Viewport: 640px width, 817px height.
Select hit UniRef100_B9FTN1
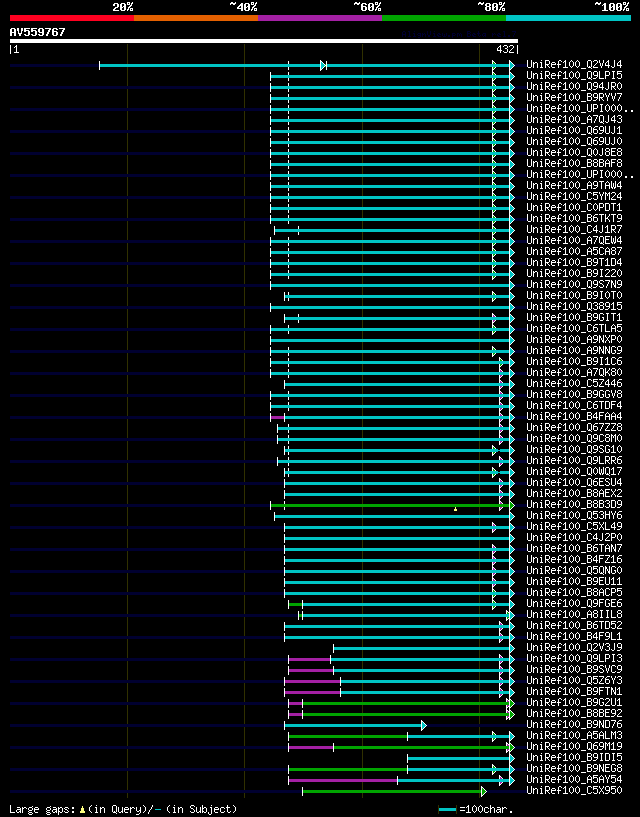tap(574, 691)
